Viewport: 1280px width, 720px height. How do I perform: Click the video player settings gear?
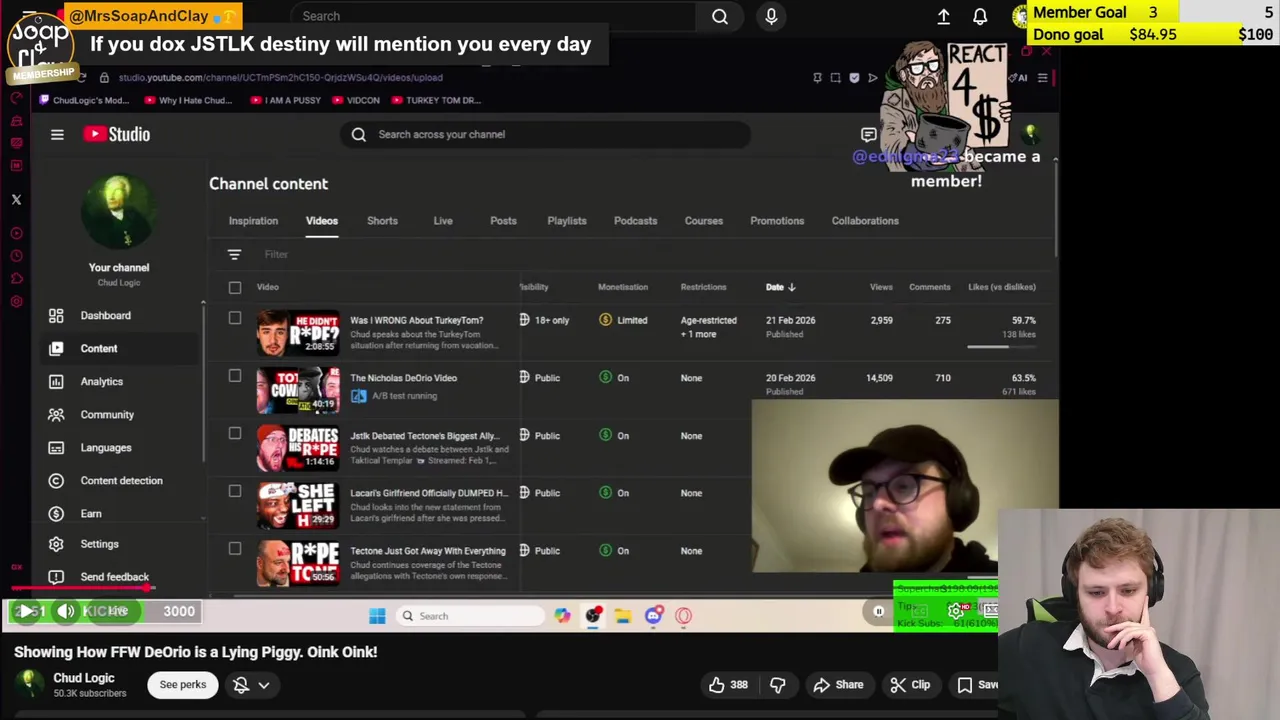(x=955, y=611)
